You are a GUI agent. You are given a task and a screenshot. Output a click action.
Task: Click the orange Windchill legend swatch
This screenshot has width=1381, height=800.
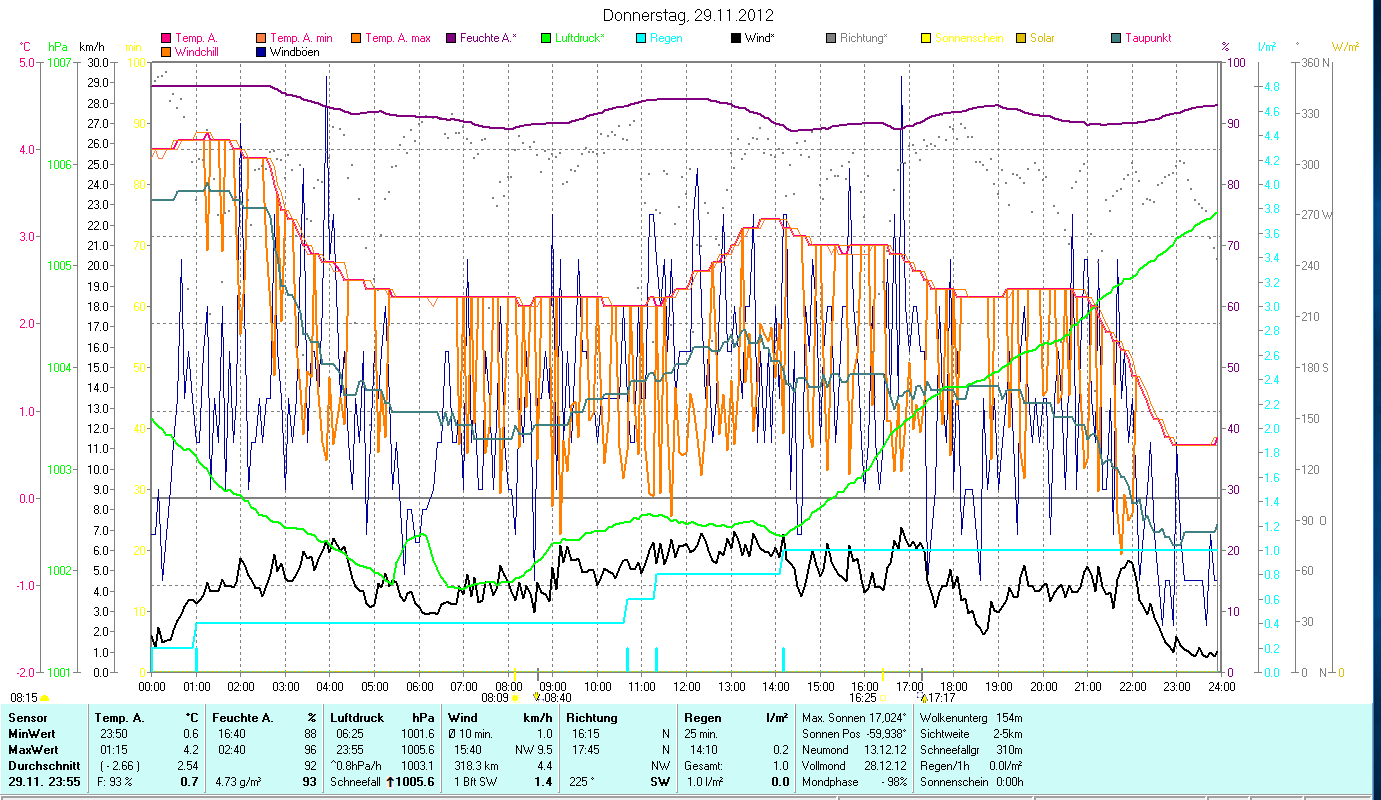tap(166, 52)
